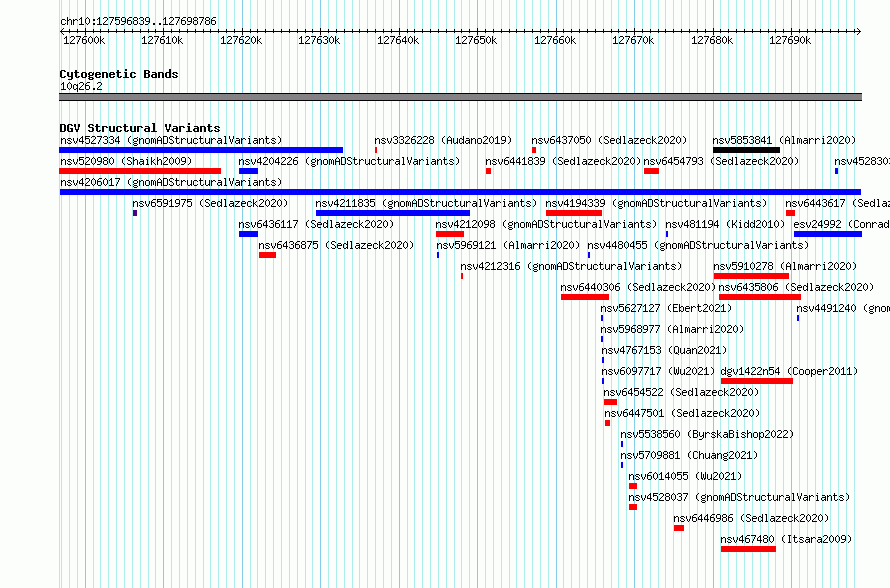Viewport: 890px width, 588px height.
Task: Click the nsv4527334 gnomAD variant label
Action: click(171, 140)
